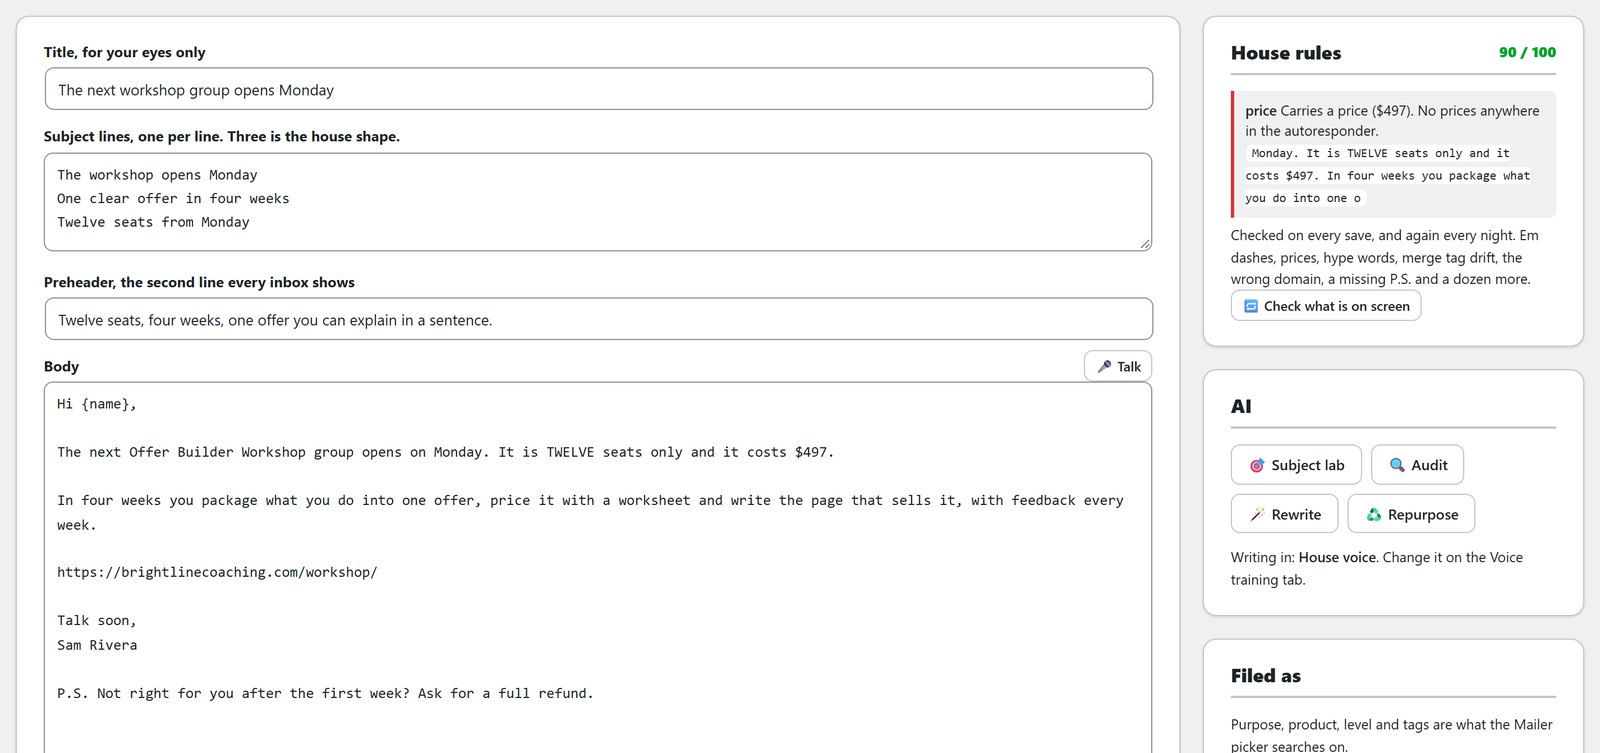Image resolution: width=1600 pixels, height=753 pixels.
Task: Edit the title field
Action: pos(599,89)
